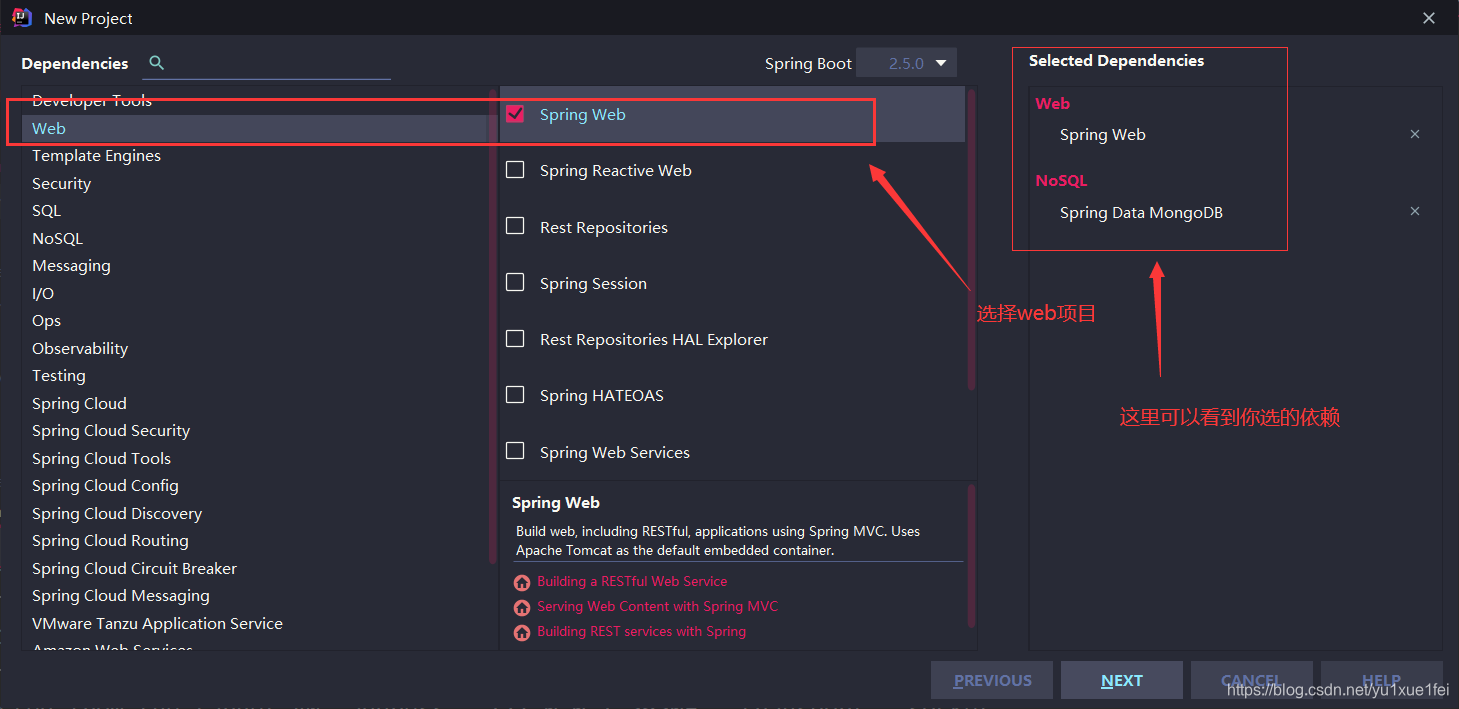Screen dimensions: 1459x709
Task: Check the Spring HATEOAS checkbox
Action: tap(515, 395)
